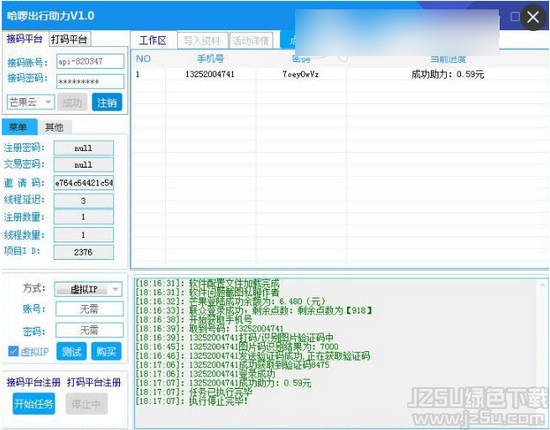Click the 注册数量 field
The width and height of the screenshot is (550, 430).
83,217
